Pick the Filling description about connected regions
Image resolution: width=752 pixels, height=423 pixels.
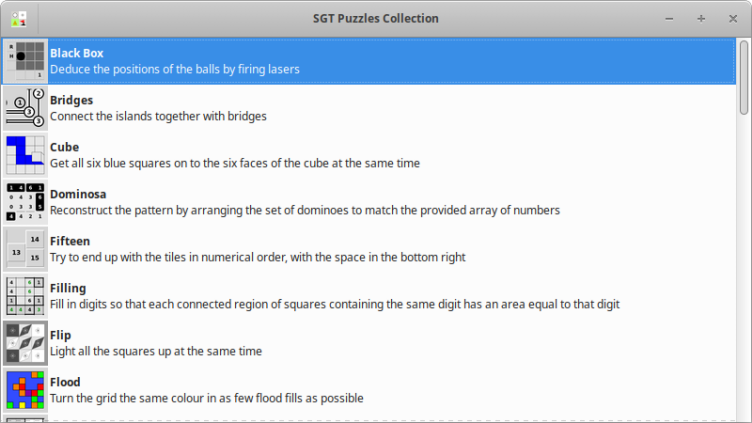coord(336,304)
